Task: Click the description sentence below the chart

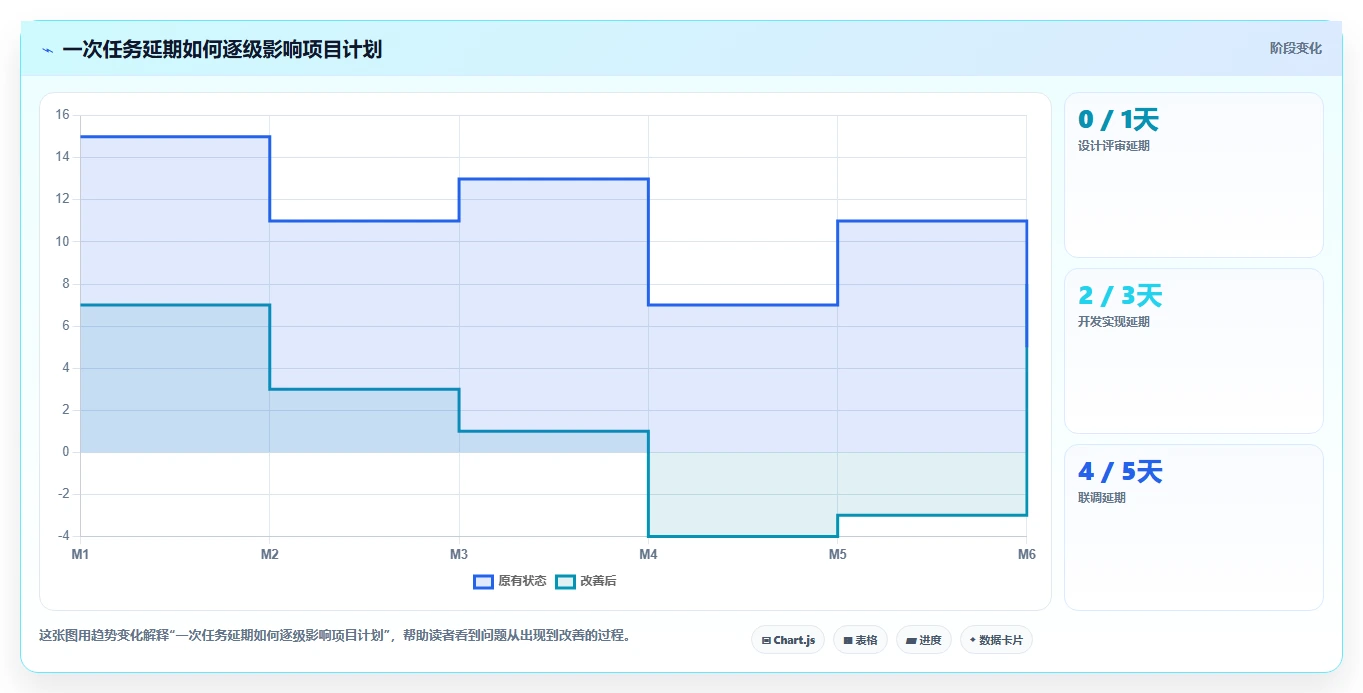Action: (x=335, y=636)
